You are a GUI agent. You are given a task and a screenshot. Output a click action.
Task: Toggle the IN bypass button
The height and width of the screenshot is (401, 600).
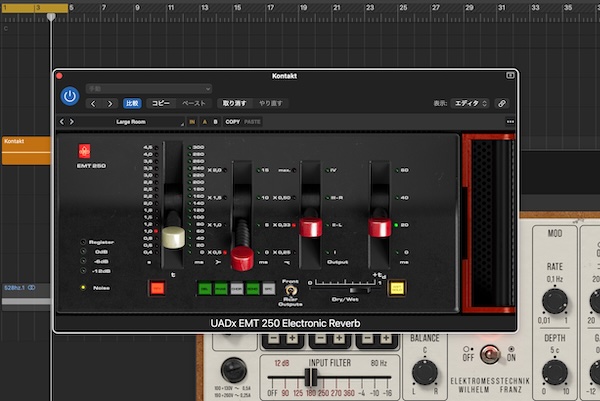point(192,122)
